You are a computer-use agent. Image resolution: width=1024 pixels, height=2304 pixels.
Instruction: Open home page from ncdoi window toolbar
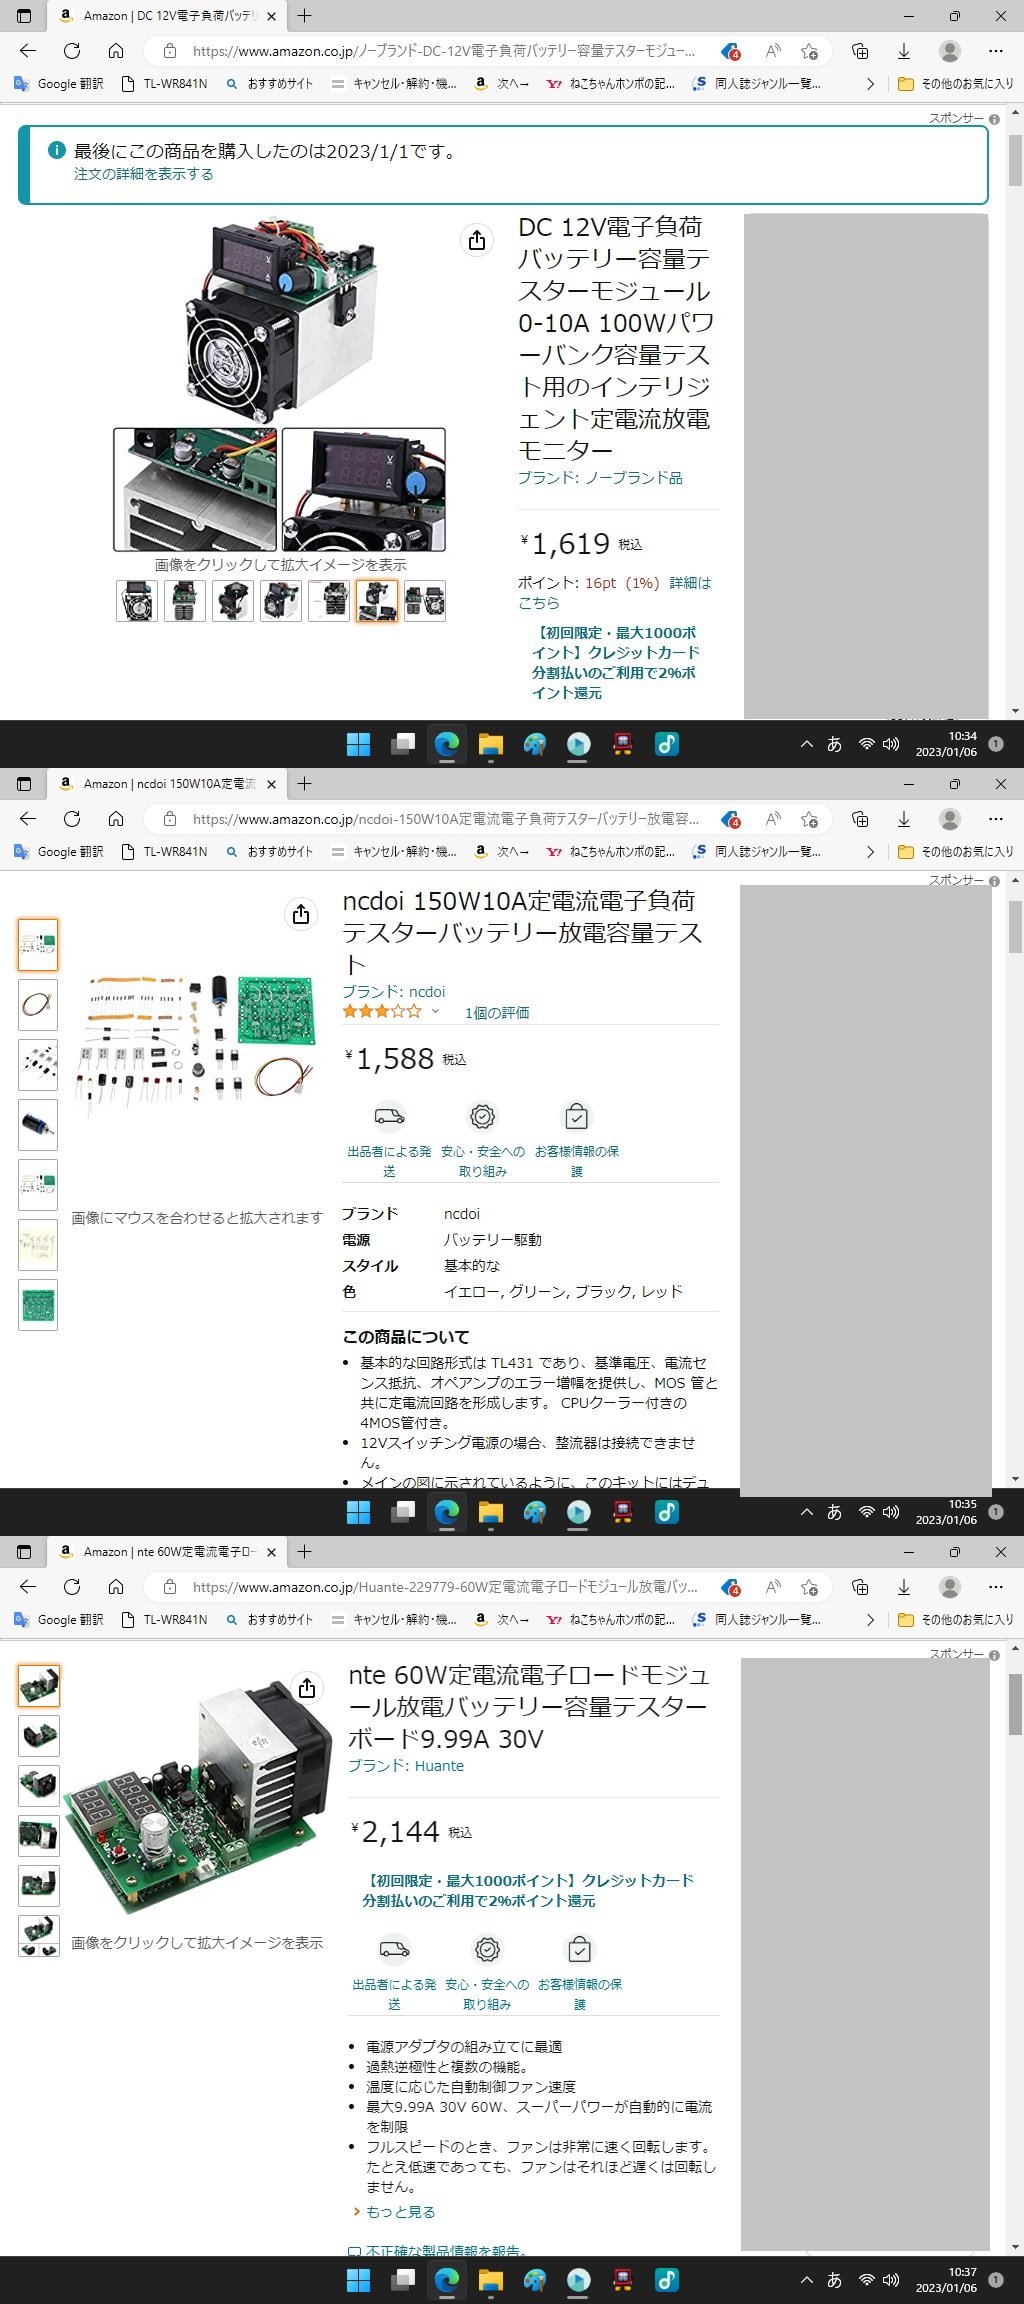(116, 819)
